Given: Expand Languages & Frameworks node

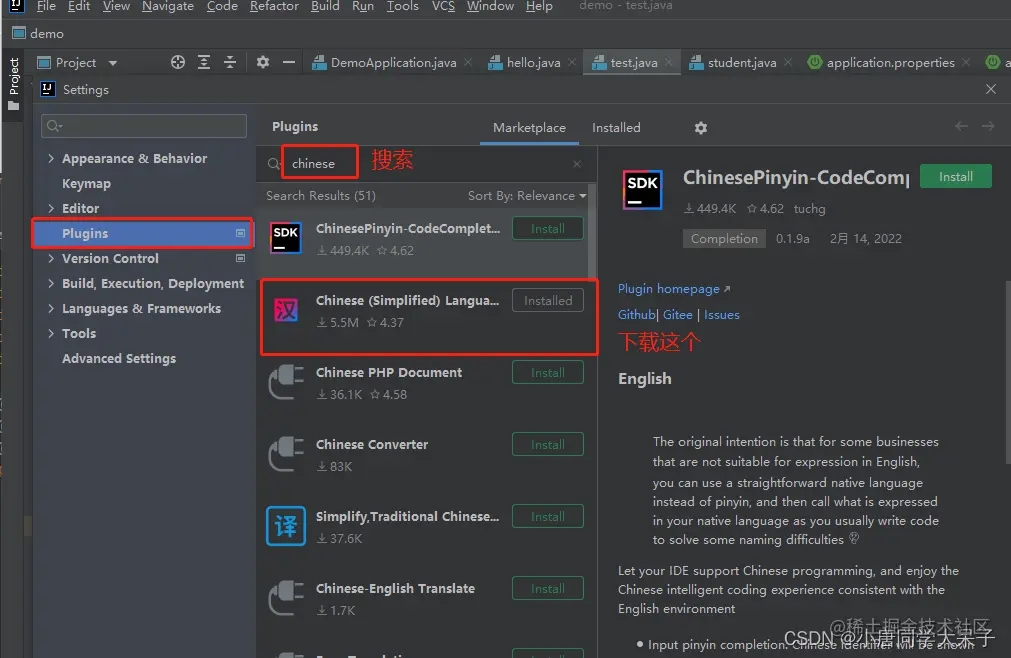Looking at the screenshot, I should pos(51,308).
